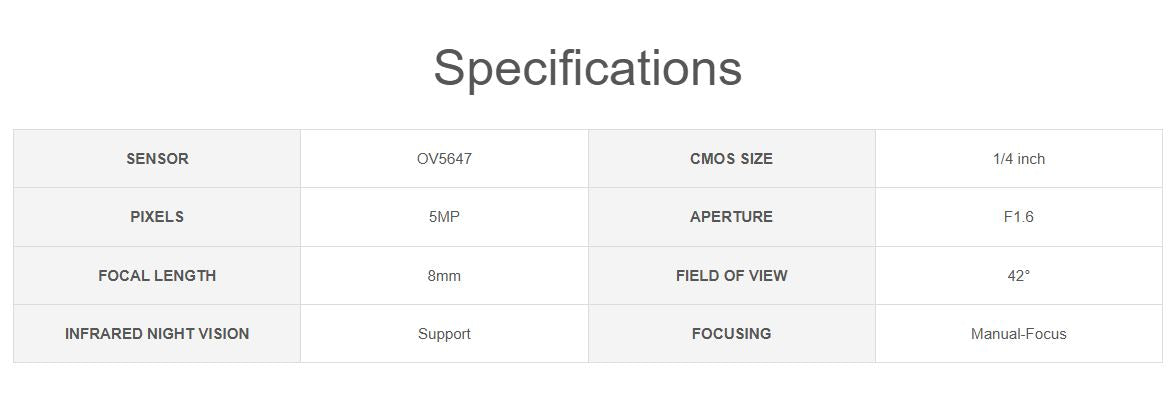Select the Manual-Focus value
1176x402 pixels.
(x=1018, y=334)
